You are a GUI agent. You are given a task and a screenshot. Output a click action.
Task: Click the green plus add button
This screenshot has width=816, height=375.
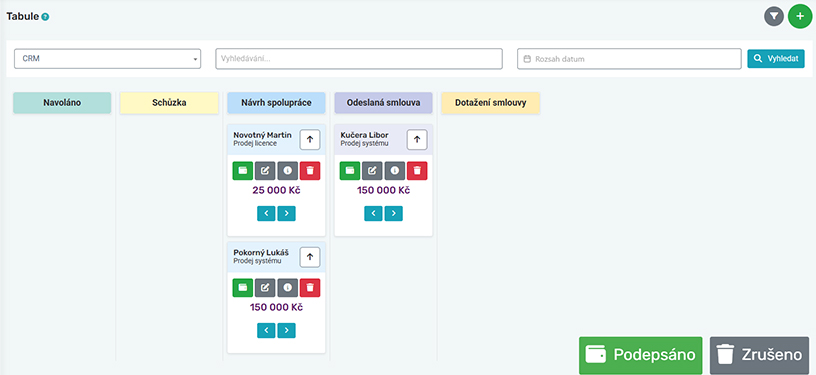(x=800, y=17)
